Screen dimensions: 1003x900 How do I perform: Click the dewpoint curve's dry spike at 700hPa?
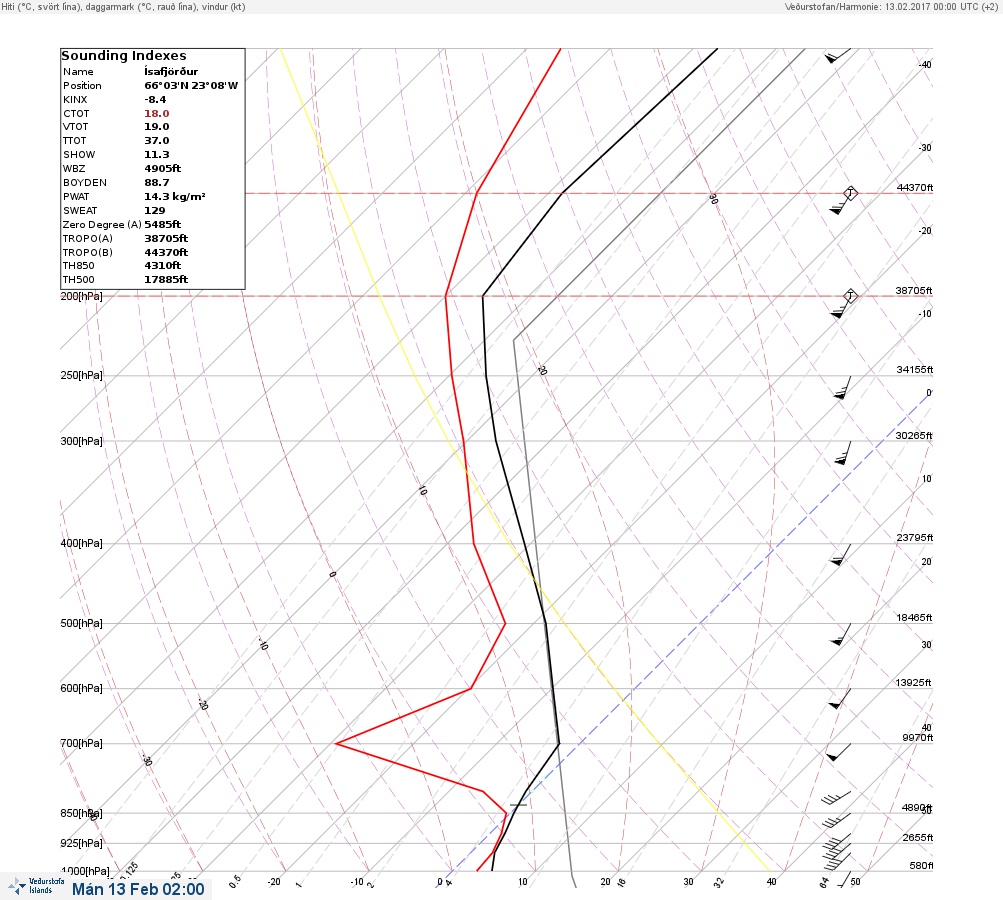(x=336, y=743)
